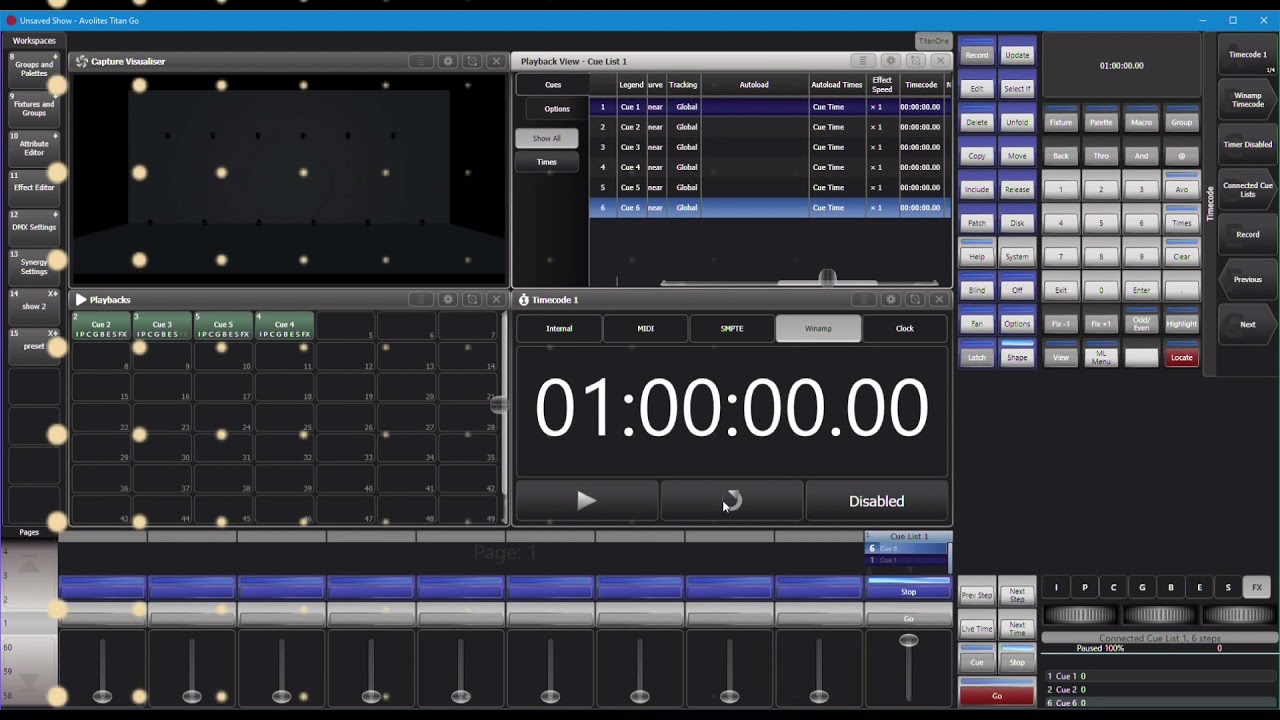Click the first playback fader handle
This screenshot has height=720, width=1280.
102,696
